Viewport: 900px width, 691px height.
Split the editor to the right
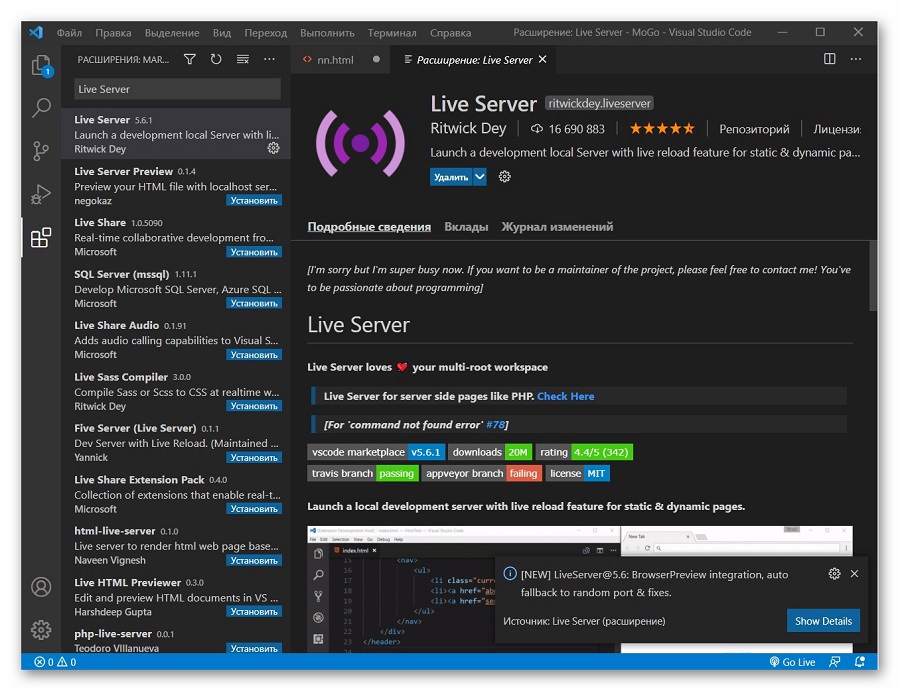pyautogui.click(x=829, y=59)
